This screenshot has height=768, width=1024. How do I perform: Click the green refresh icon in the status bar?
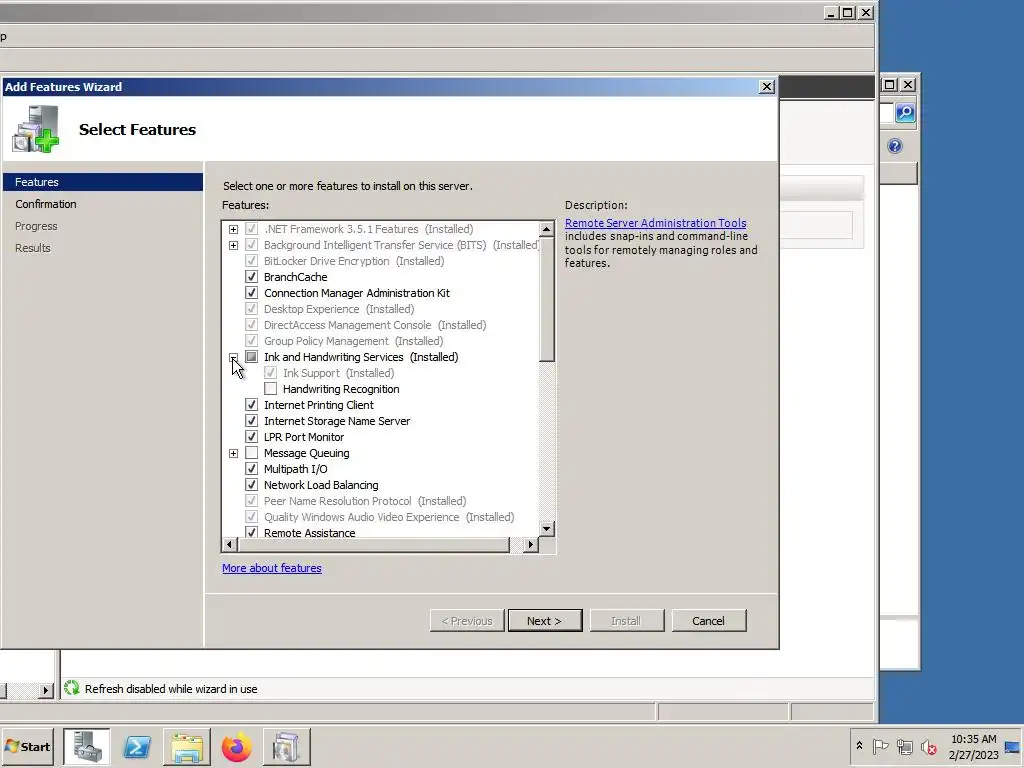click(x=72, y=688)
